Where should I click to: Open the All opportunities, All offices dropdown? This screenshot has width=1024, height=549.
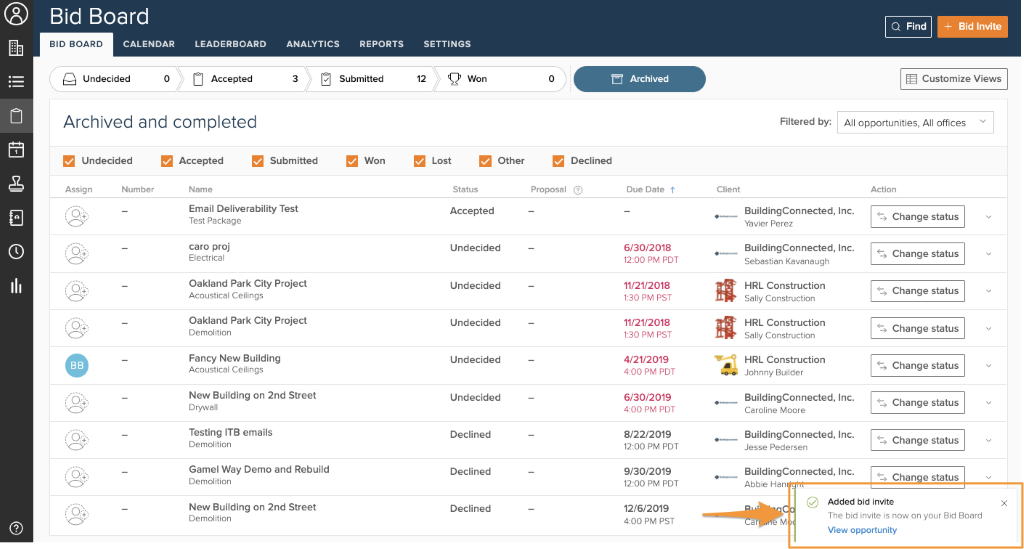click(914, 122)
